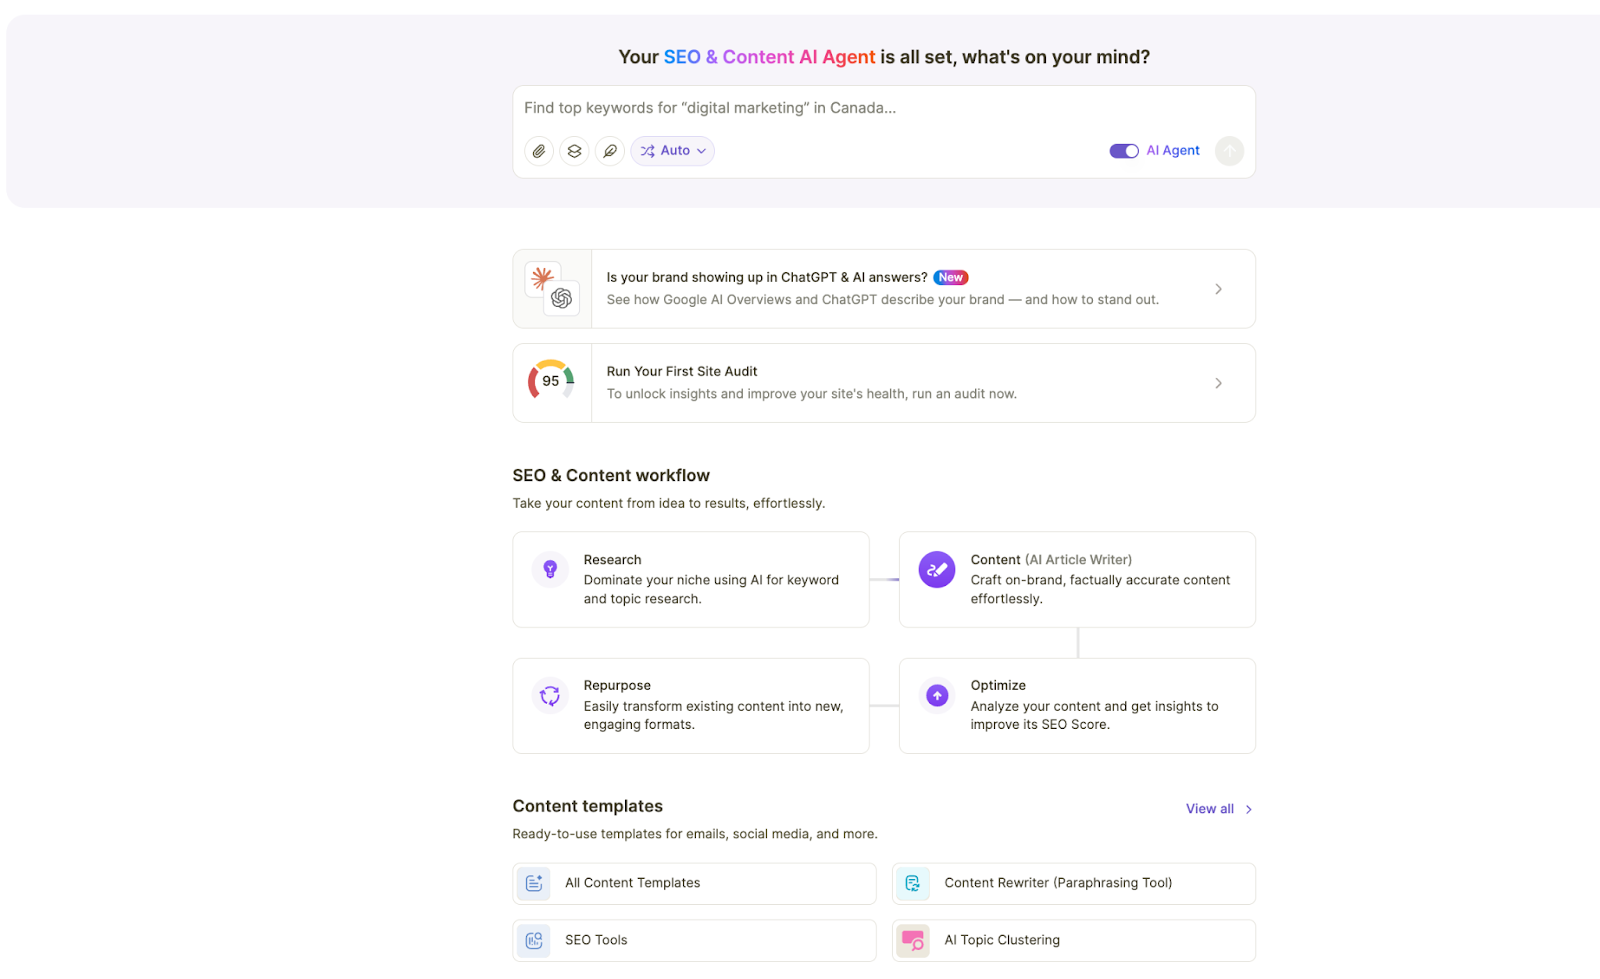This screenshot has height=979, width=1600.
Task: Click the All Content Templates button
Action: coord(694,883)
